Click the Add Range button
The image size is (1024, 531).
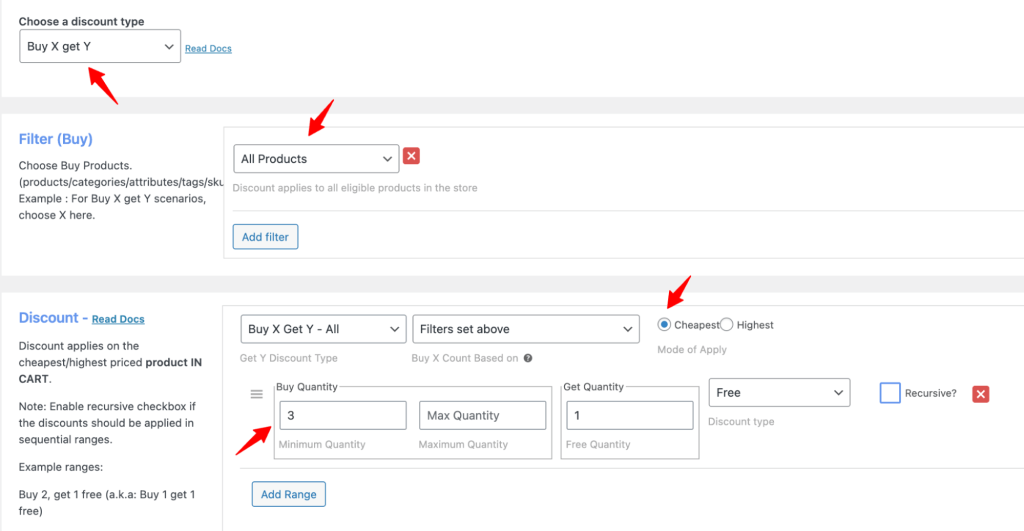pos(289,494)
